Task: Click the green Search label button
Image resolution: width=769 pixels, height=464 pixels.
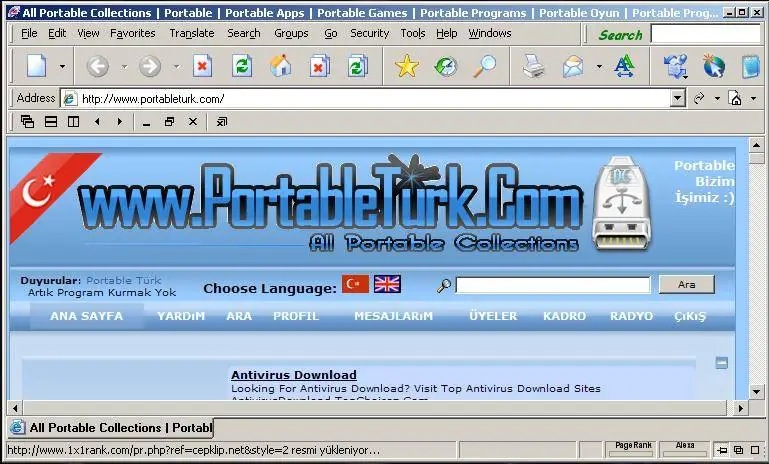Action: (620, 35)
